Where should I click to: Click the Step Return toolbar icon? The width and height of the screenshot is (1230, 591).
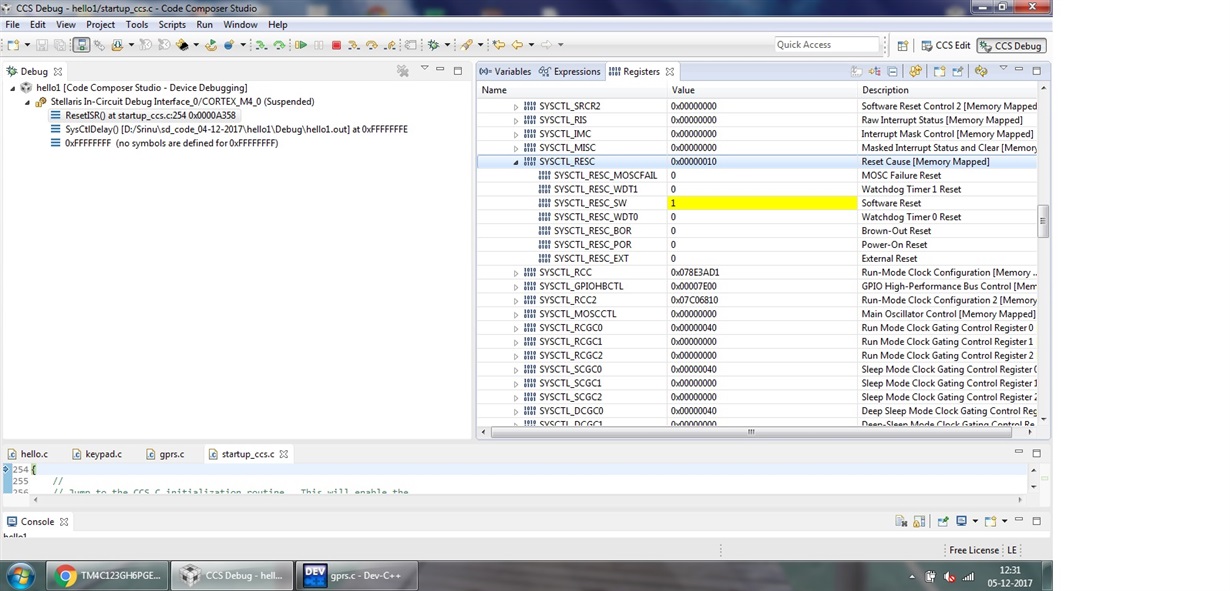pyautogui.click(x=389, y=45)
